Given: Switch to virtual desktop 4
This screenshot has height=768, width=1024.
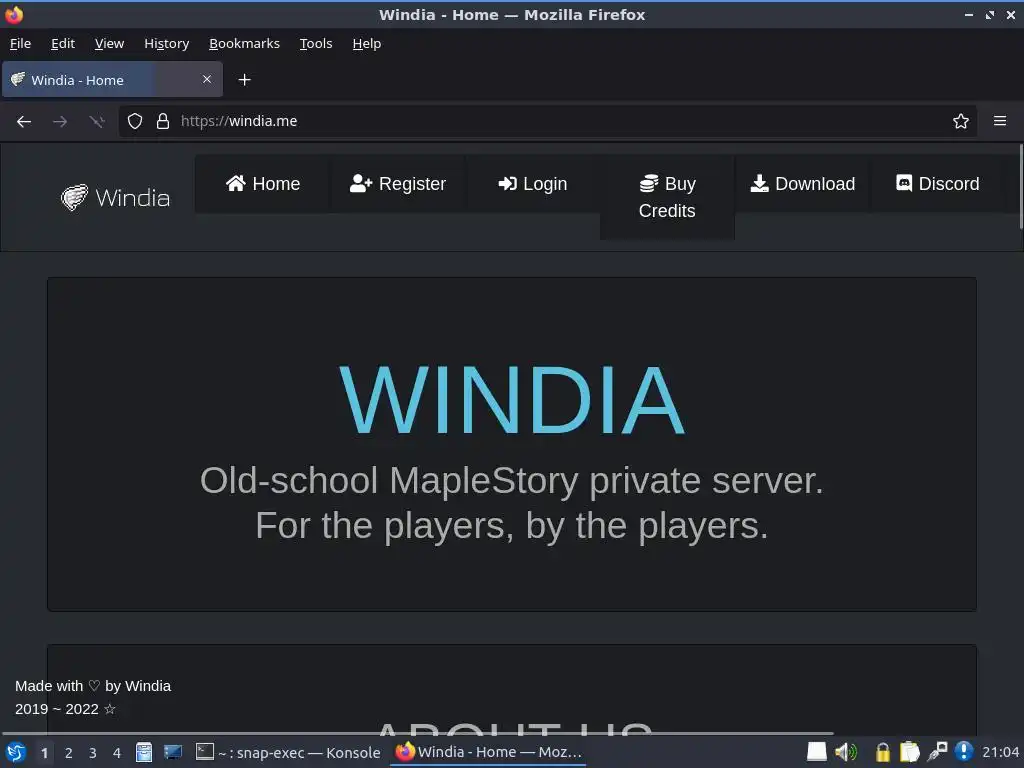Looking at the screenshot, I should [x=117, y=753].
